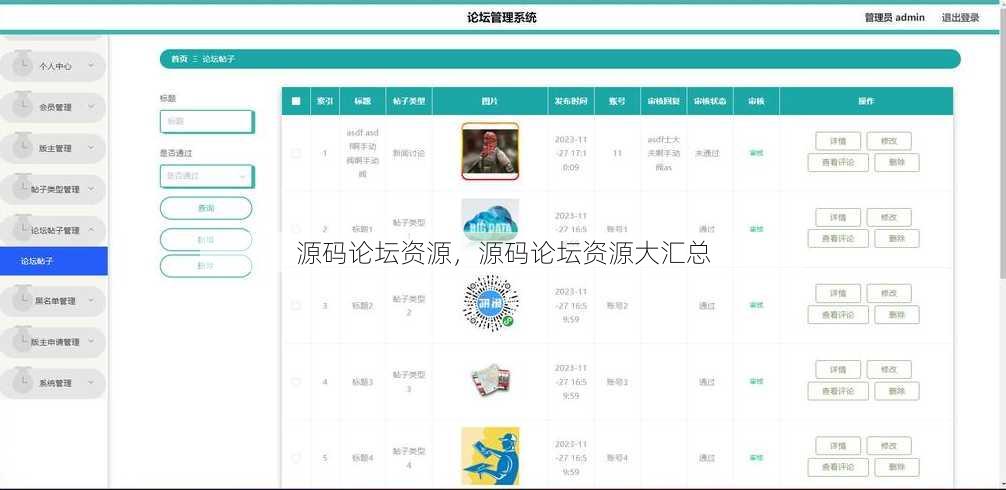Click the clock icon beside 版主申请管理
This screenshot has width=1006, height=490.
tap(22, 341)
